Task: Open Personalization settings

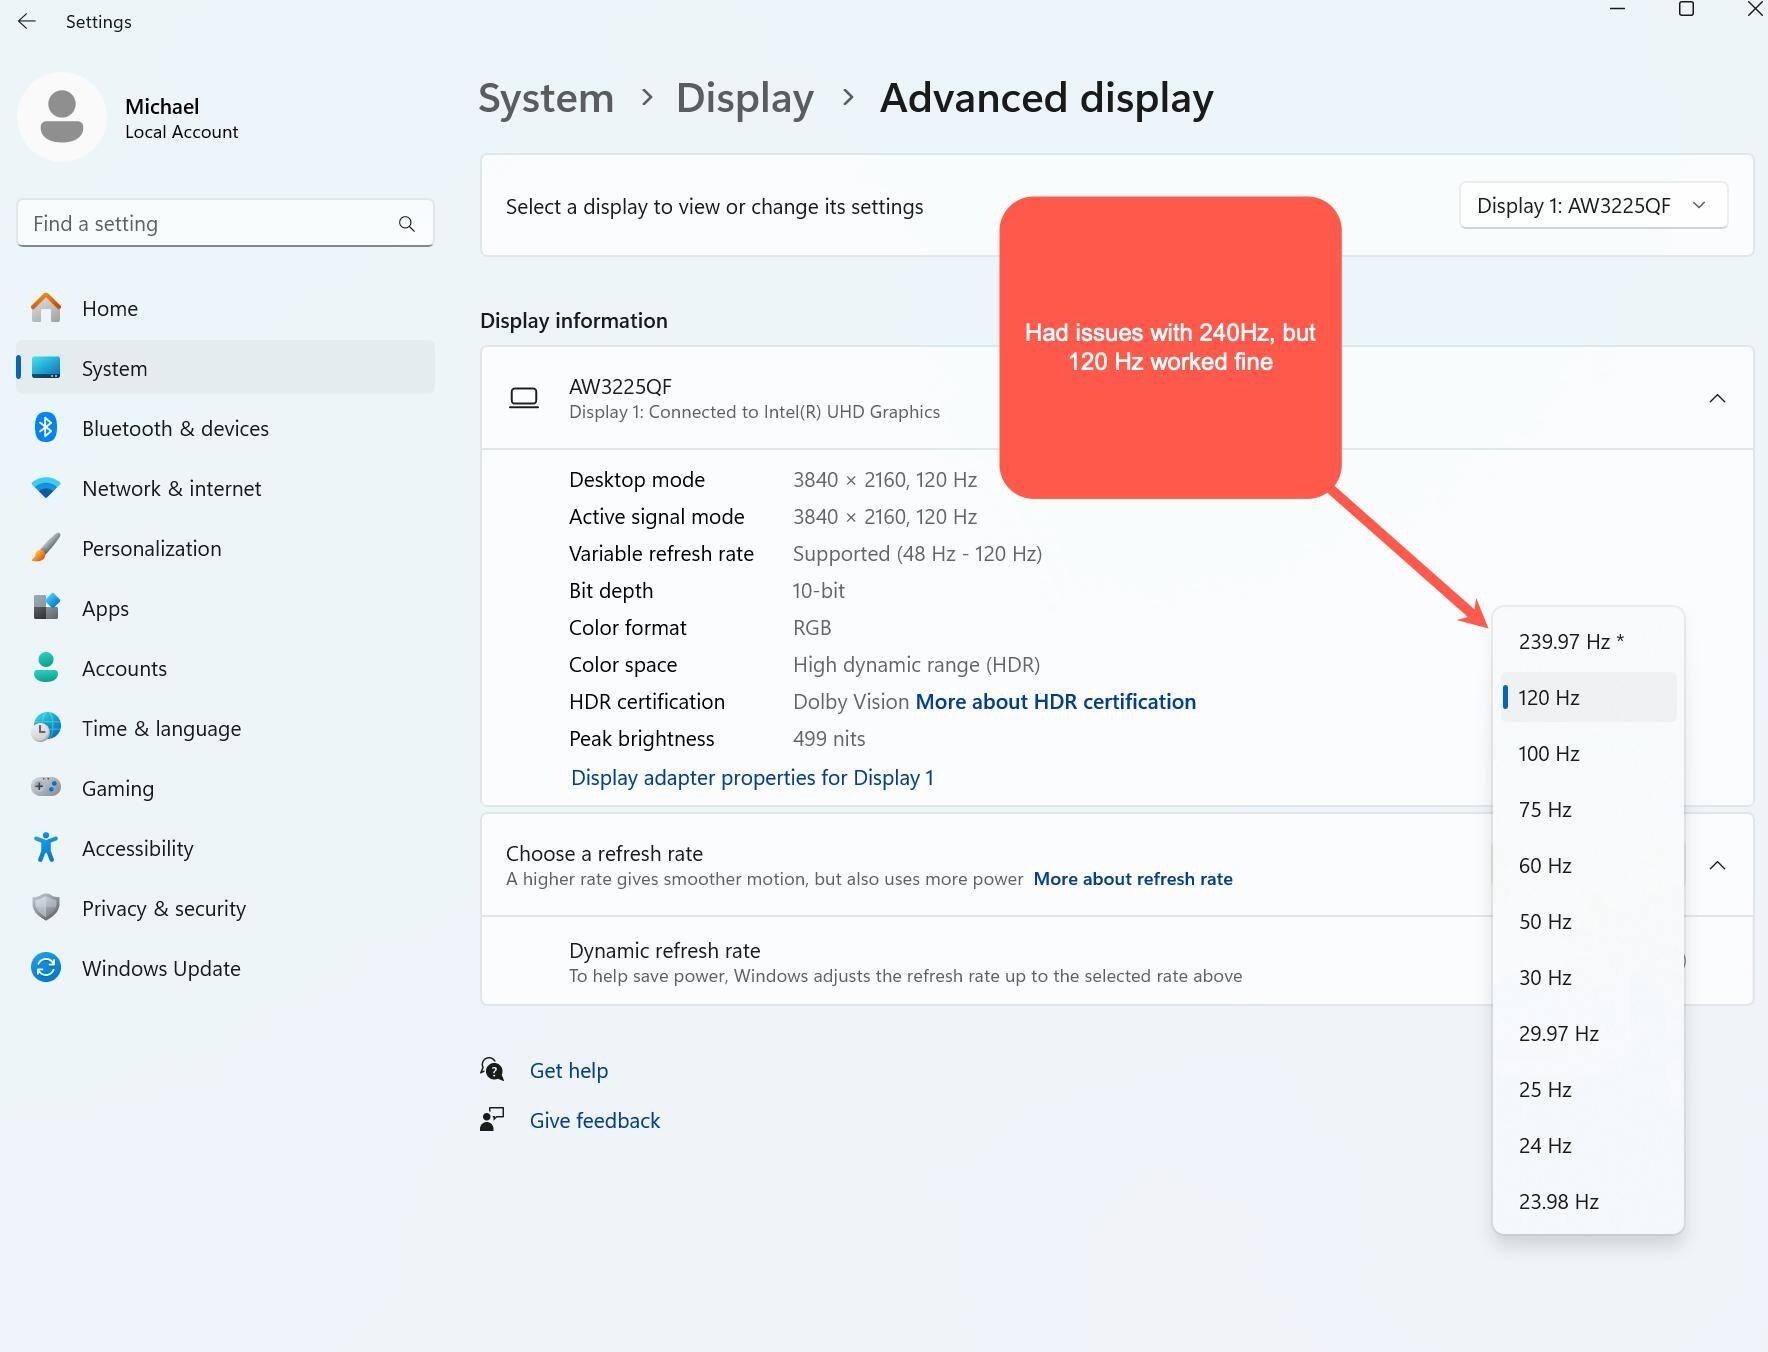Action: (151, 548)
